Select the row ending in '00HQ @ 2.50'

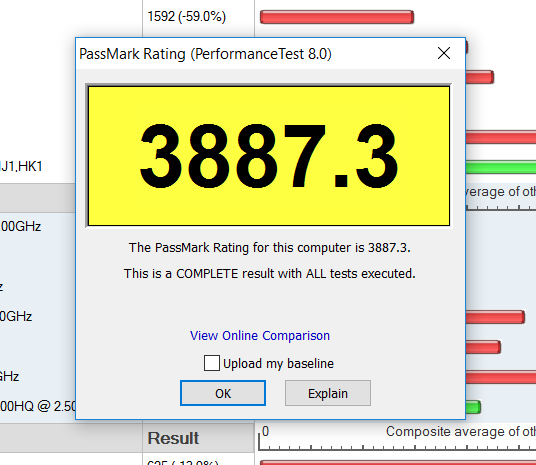pyautogui.click(x=38, y=406)
